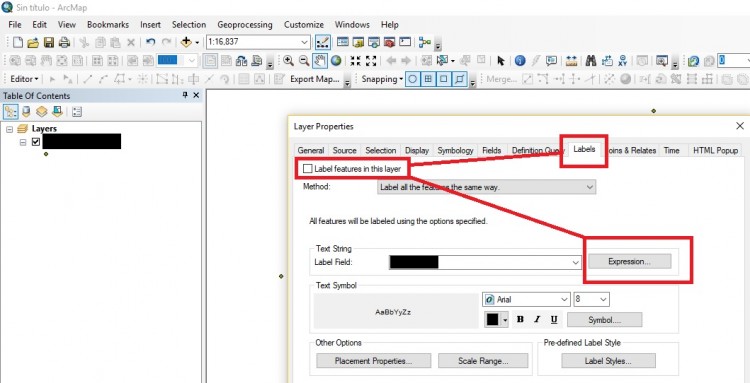Switch to the Fields tab
The image size is (750, 383).
pos(492,150)
